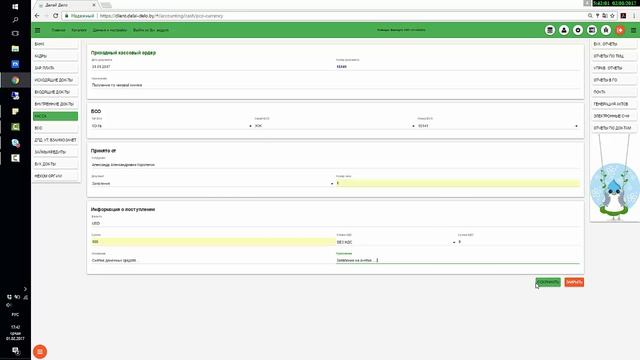
Task: Reload the page with browser refresh icon
Action: (56, 16)
